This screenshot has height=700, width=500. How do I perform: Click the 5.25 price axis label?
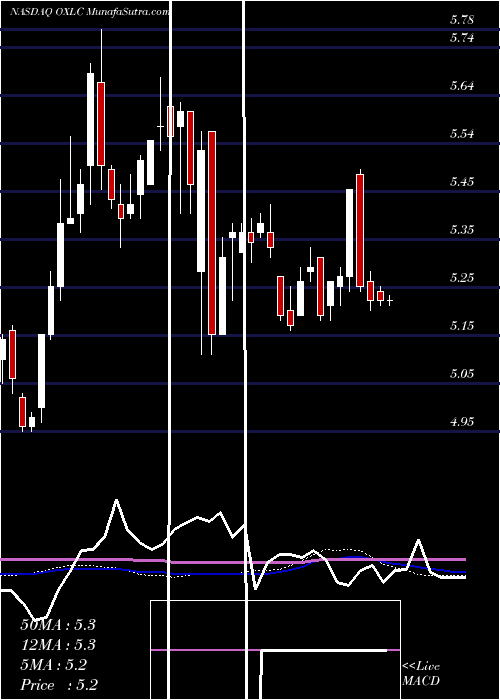click(462, 277)
